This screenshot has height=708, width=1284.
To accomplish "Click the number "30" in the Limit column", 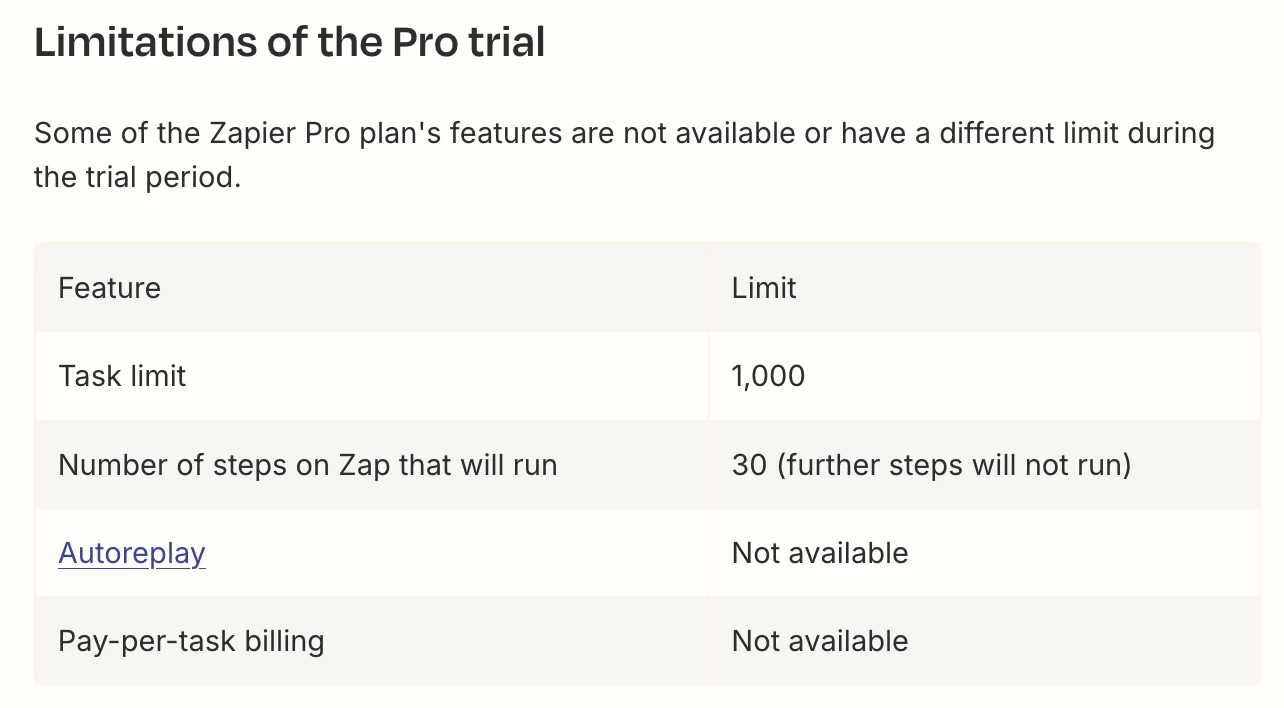I will (x=749, y=465).
